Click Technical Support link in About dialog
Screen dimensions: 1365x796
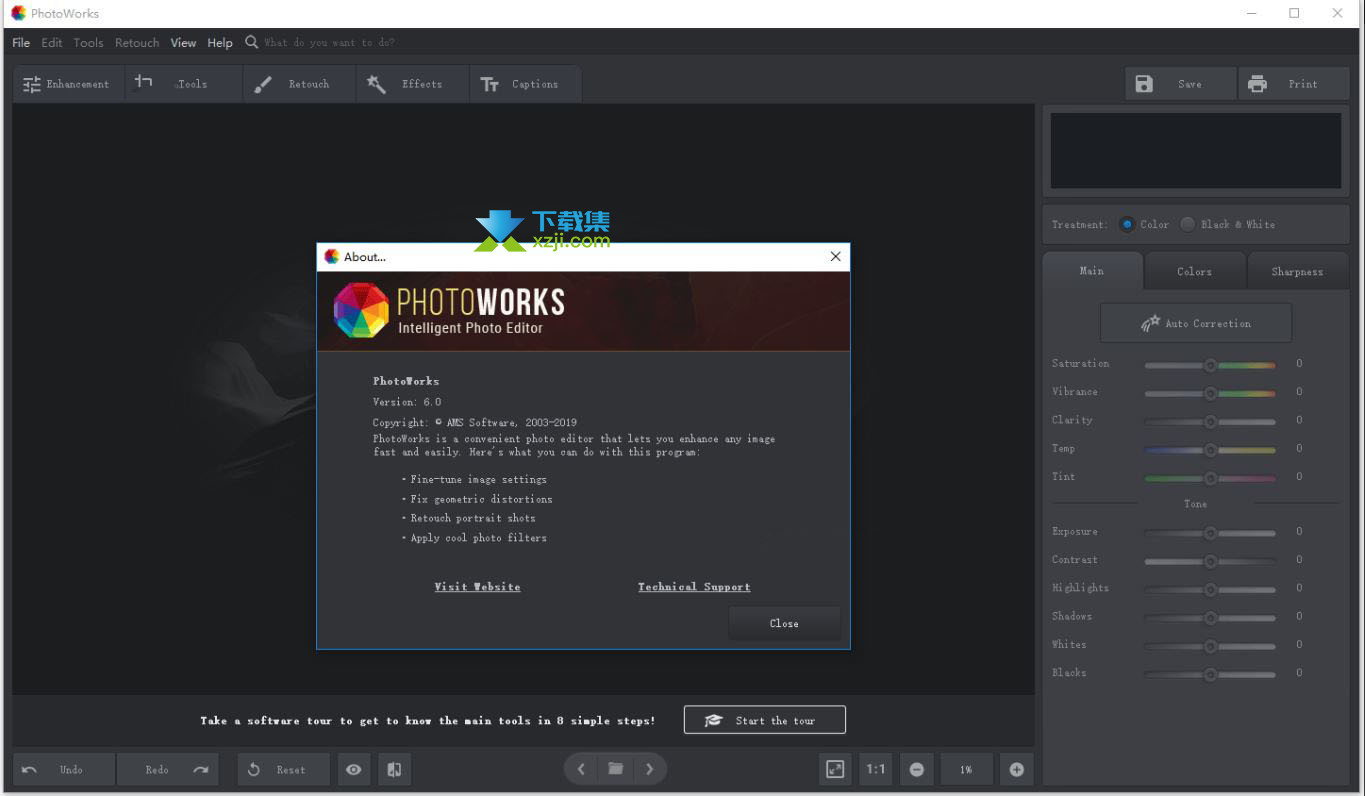[694, 587]
